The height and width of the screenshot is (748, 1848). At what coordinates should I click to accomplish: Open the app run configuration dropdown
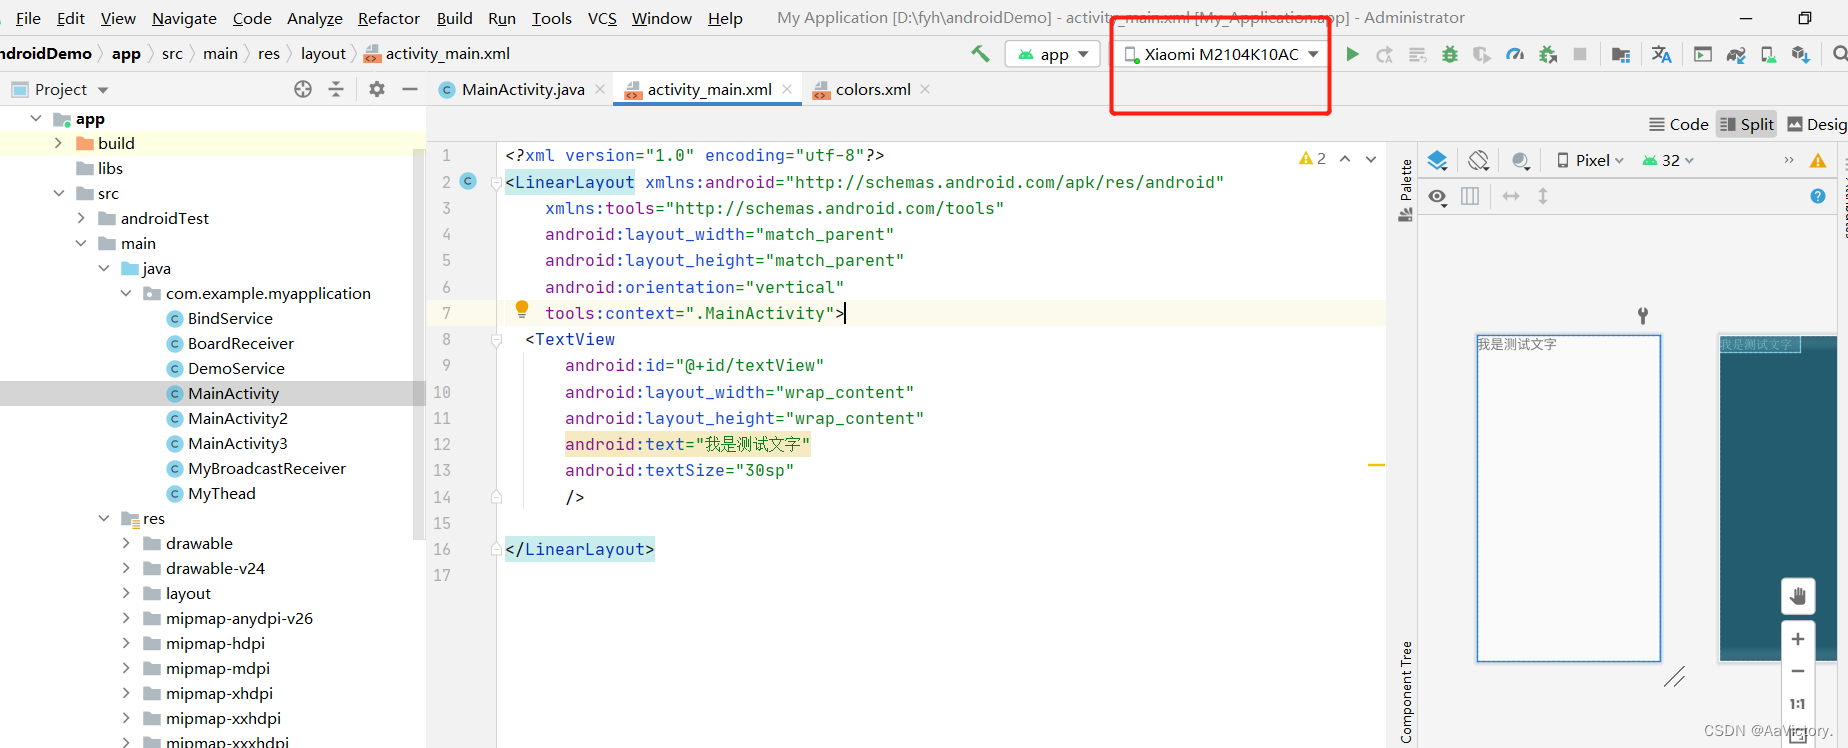point(1053,54)
